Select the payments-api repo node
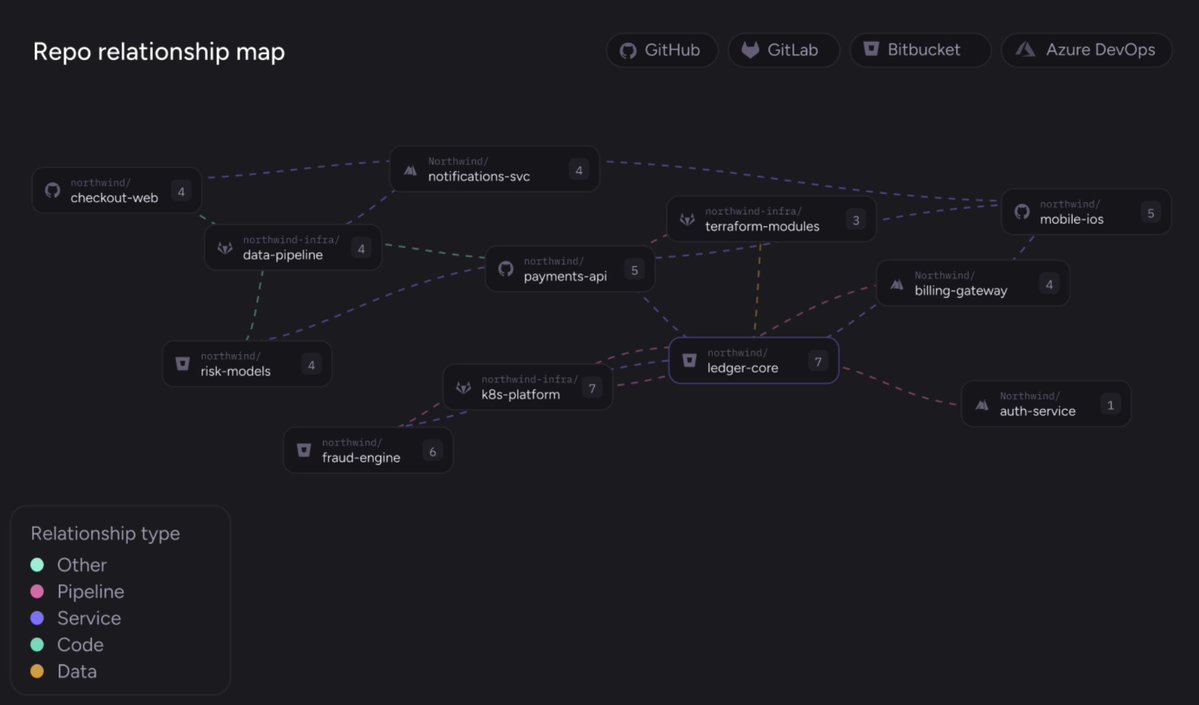This screenshot has height=705, width=1199. [x=570, y=269]
